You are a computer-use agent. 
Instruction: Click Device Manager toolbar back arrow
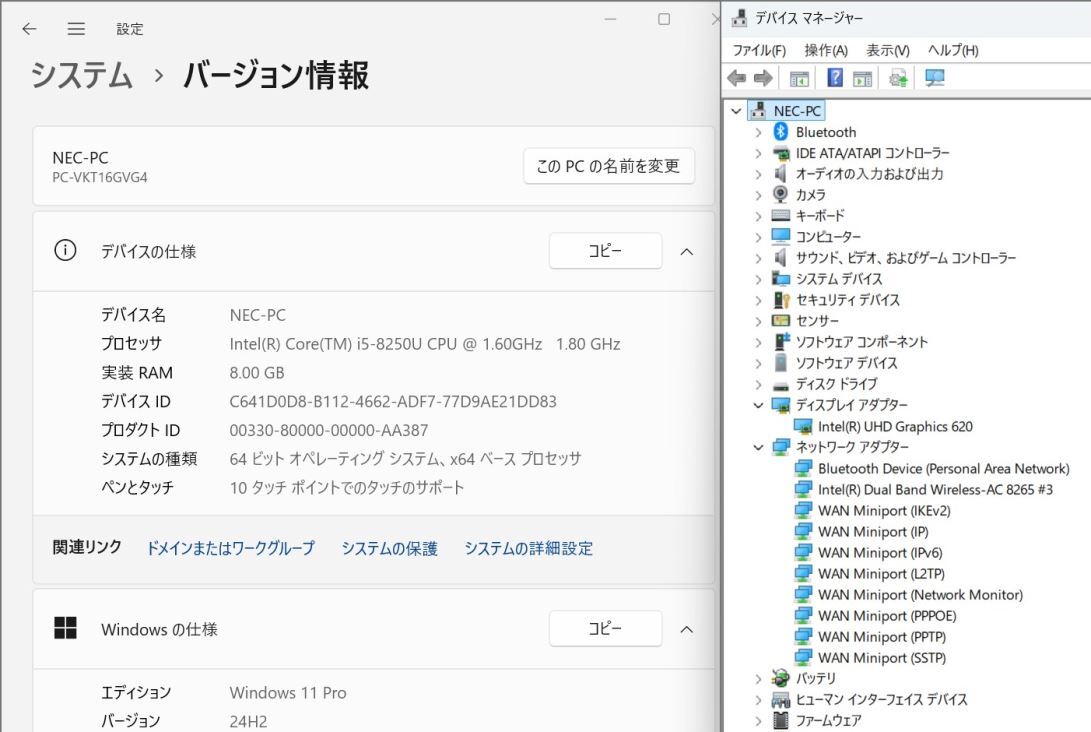[x=737, y=78]
